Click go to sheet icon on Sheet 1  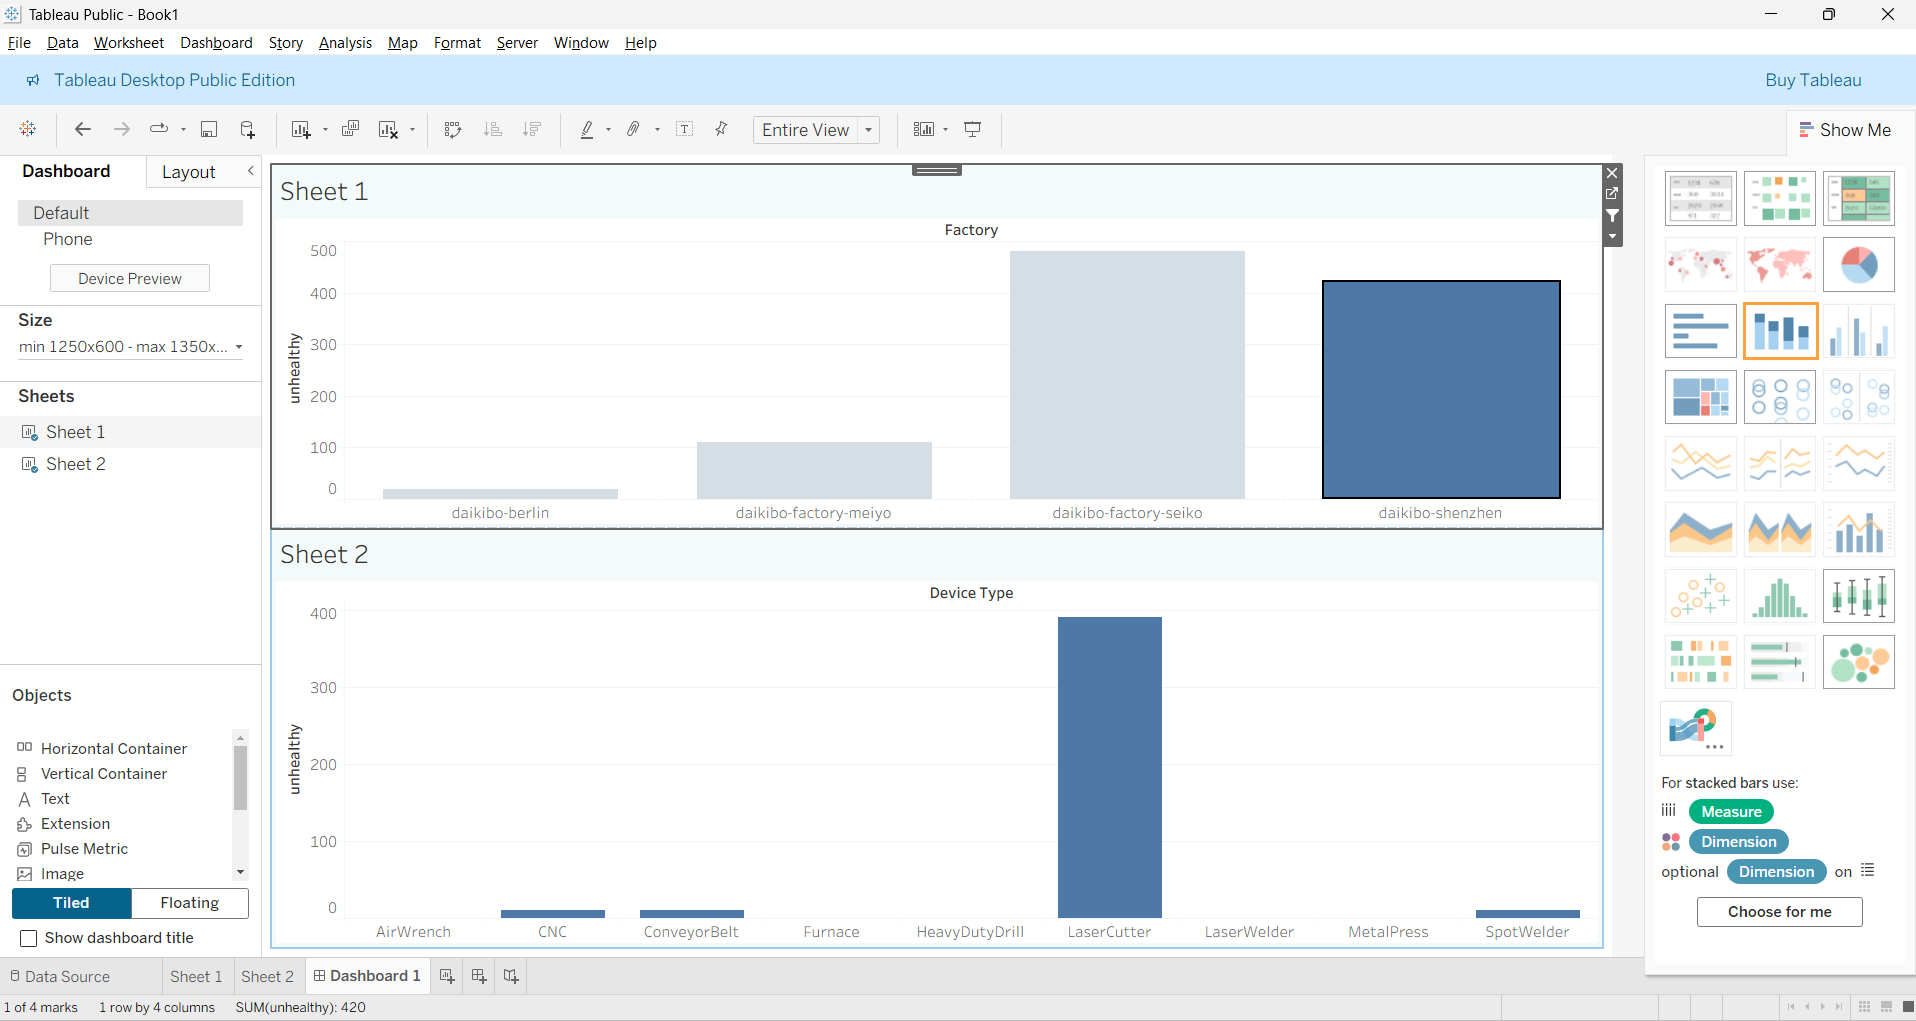(x=1612, y=194)
